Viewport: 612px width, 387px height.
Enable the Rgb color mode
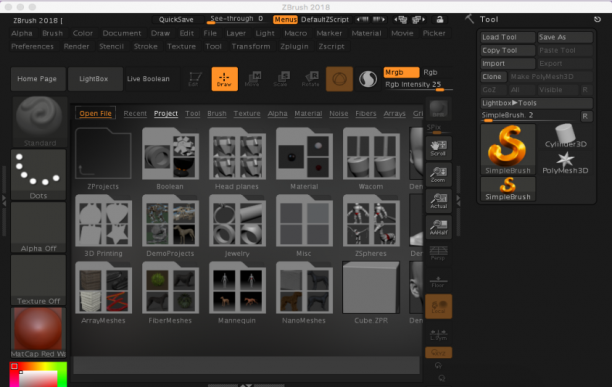(431, 73)
